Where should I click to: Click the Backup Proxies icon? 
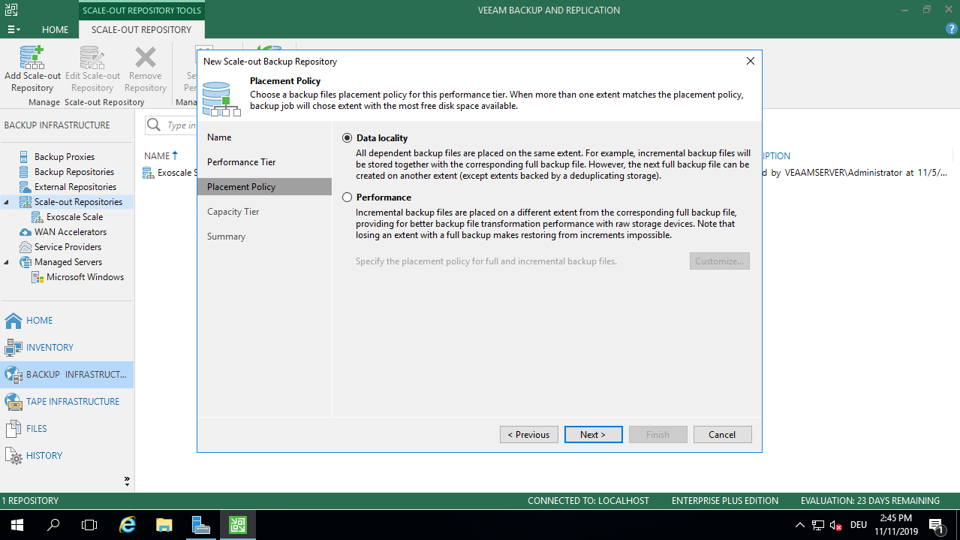(24, 157)
